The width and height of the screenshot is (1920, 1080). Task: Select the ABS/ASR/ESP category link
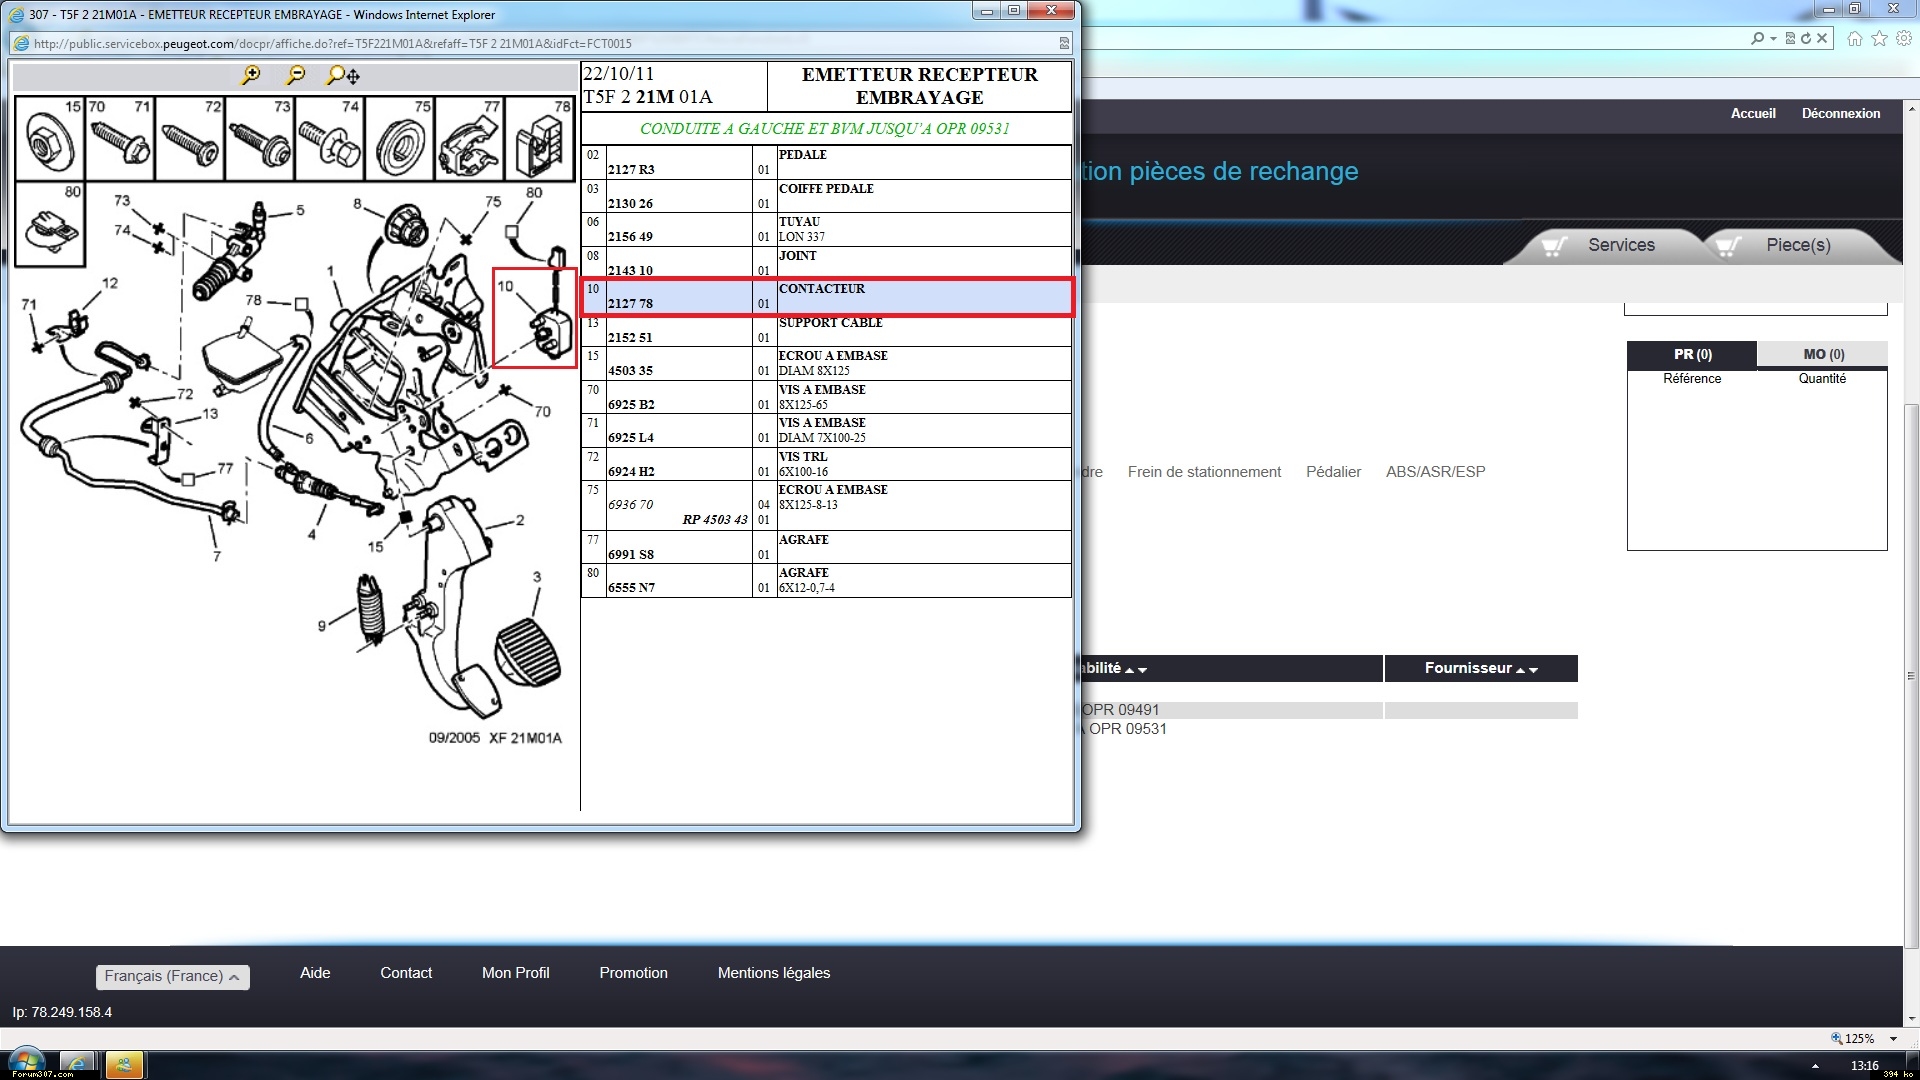pos(1435,471)
